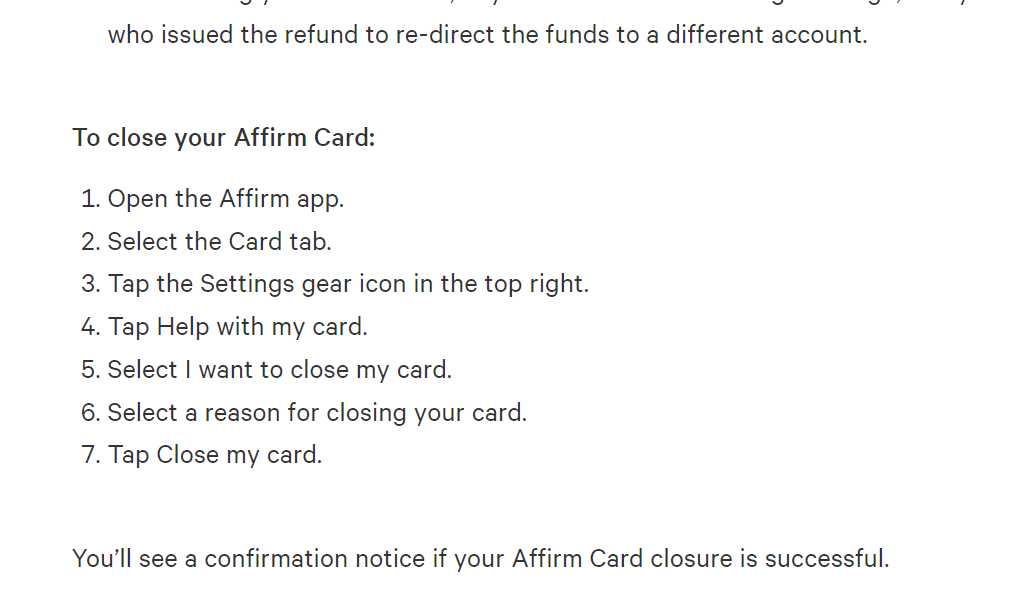Click the 'Tap the Settings gear icon' step
Screen dimensions: 1027x611
pyautogui.click(x=348, y=284)
